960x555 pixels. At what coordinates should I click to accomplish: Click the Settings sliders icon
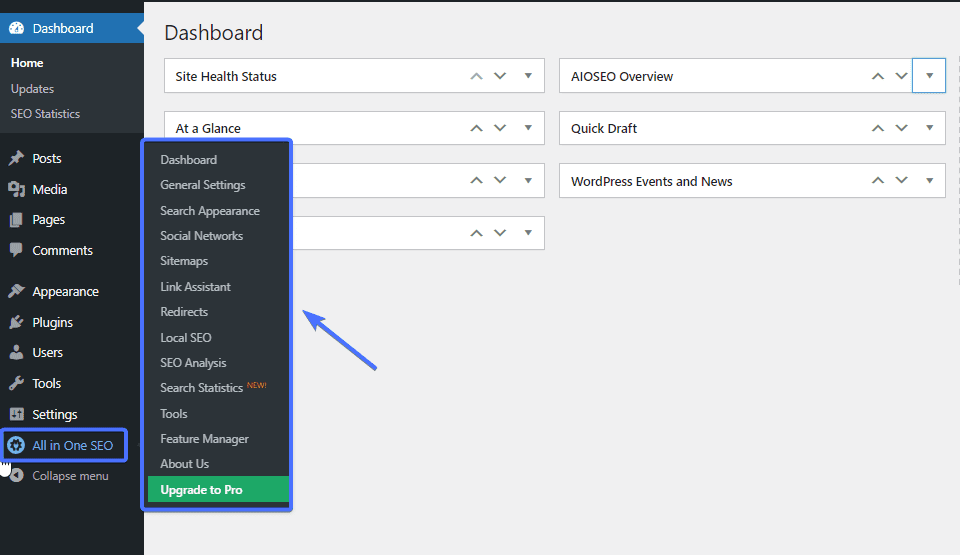point(17,414)
